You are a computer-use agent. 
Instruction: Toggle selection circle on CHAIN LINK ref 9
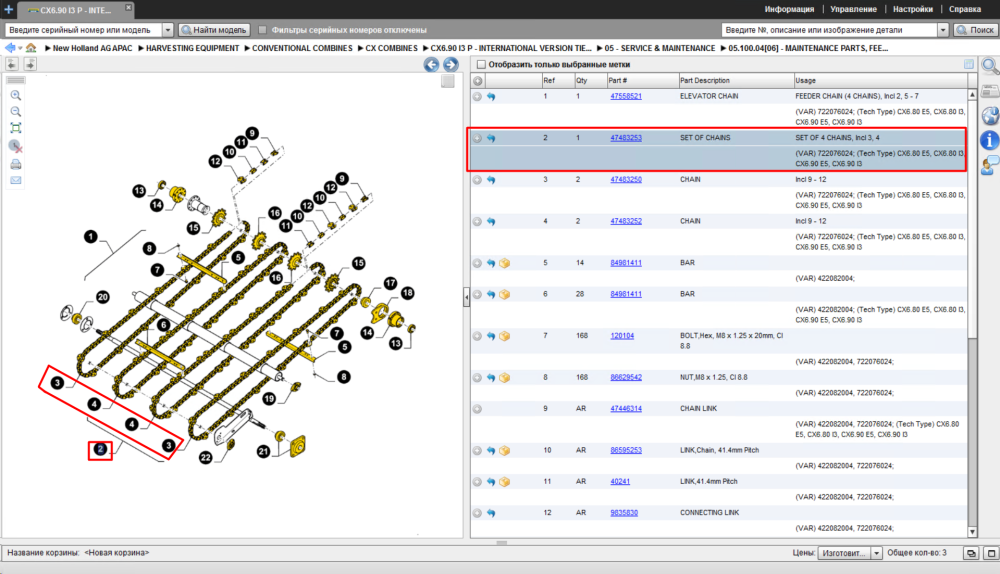pyautogui.click(x=477, y=409)
